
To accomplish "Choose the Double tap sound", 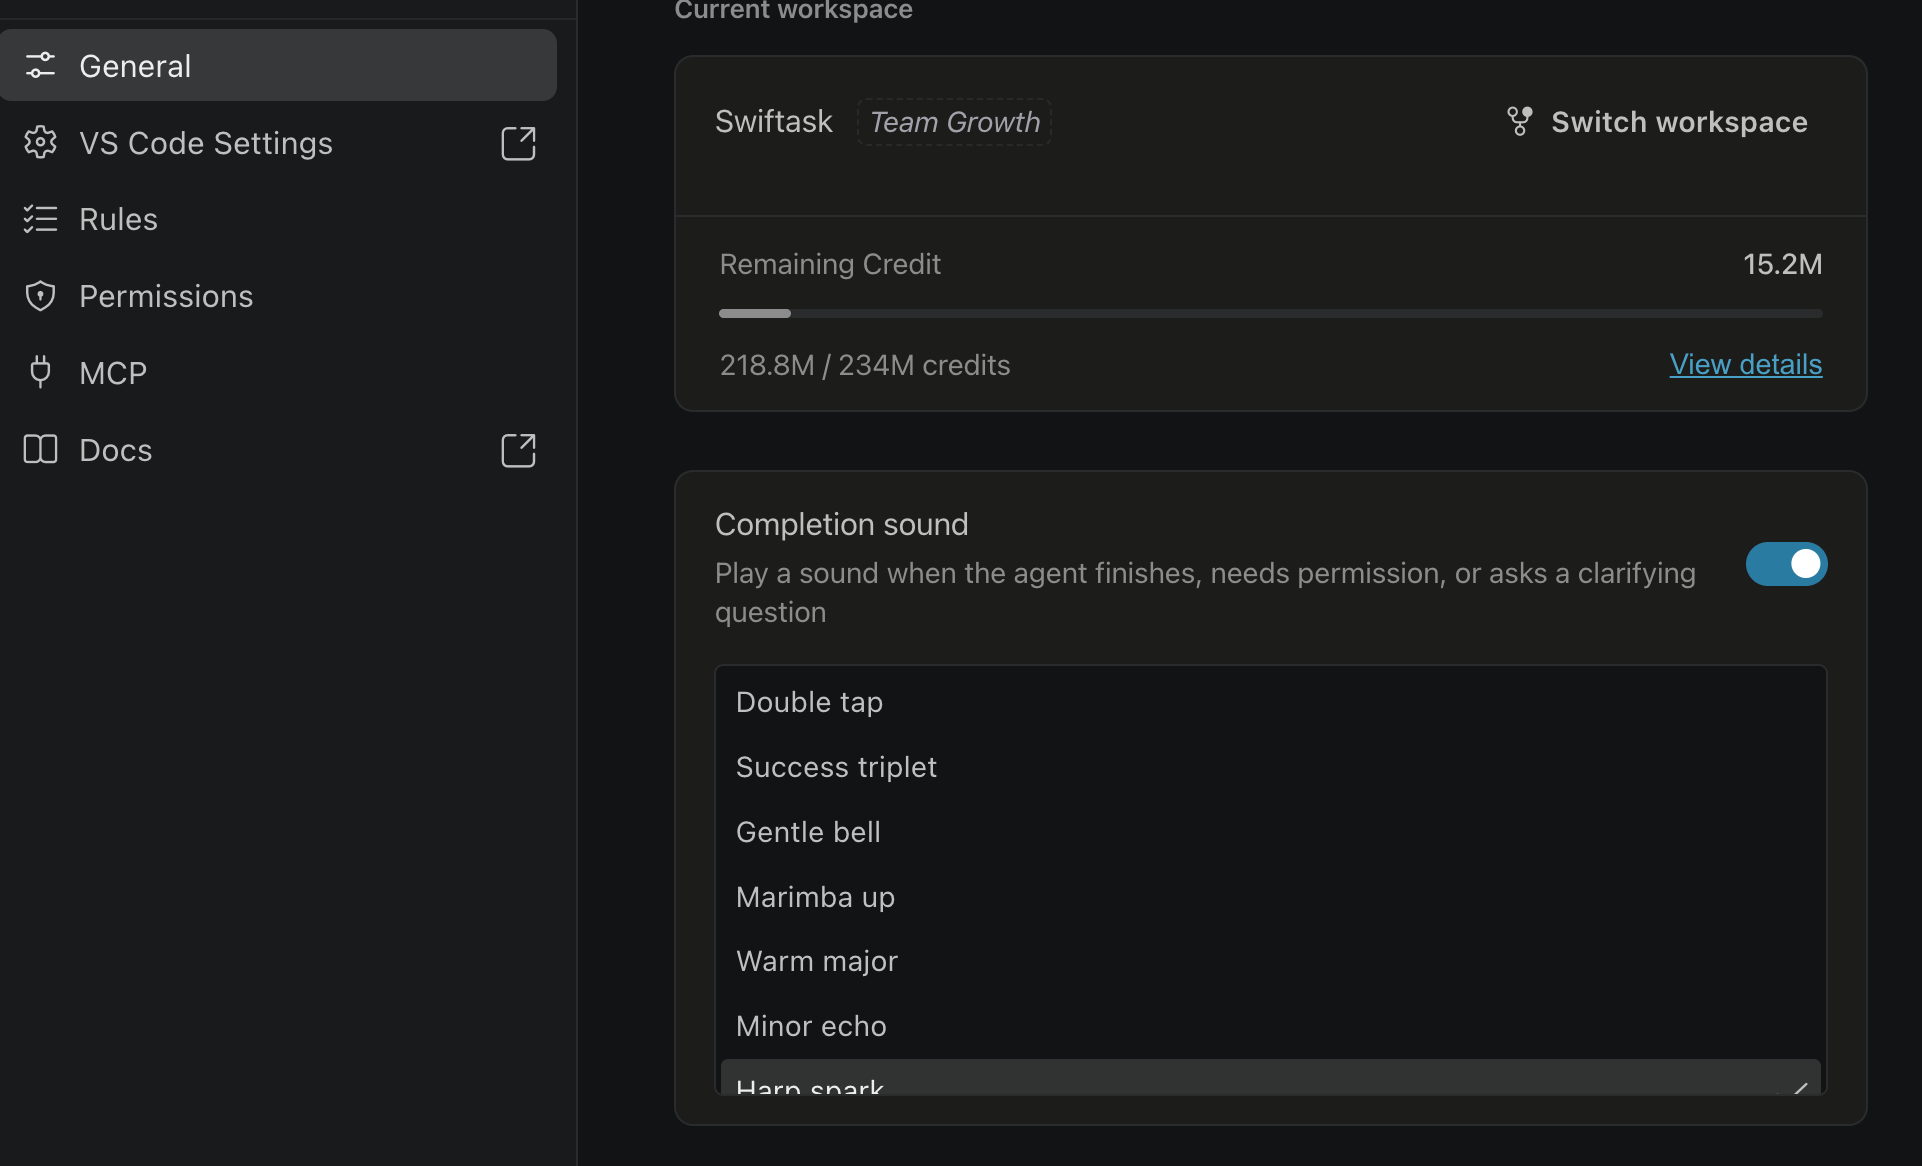I will pos(1270,702).
